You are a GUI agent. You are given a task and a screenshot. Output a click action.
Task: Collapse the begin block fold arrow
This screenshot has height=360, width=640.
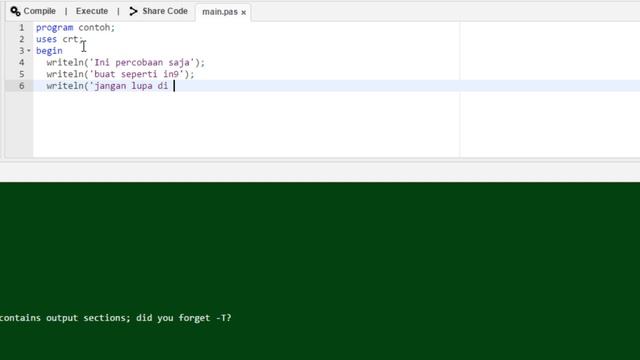(x=29, y=51)
